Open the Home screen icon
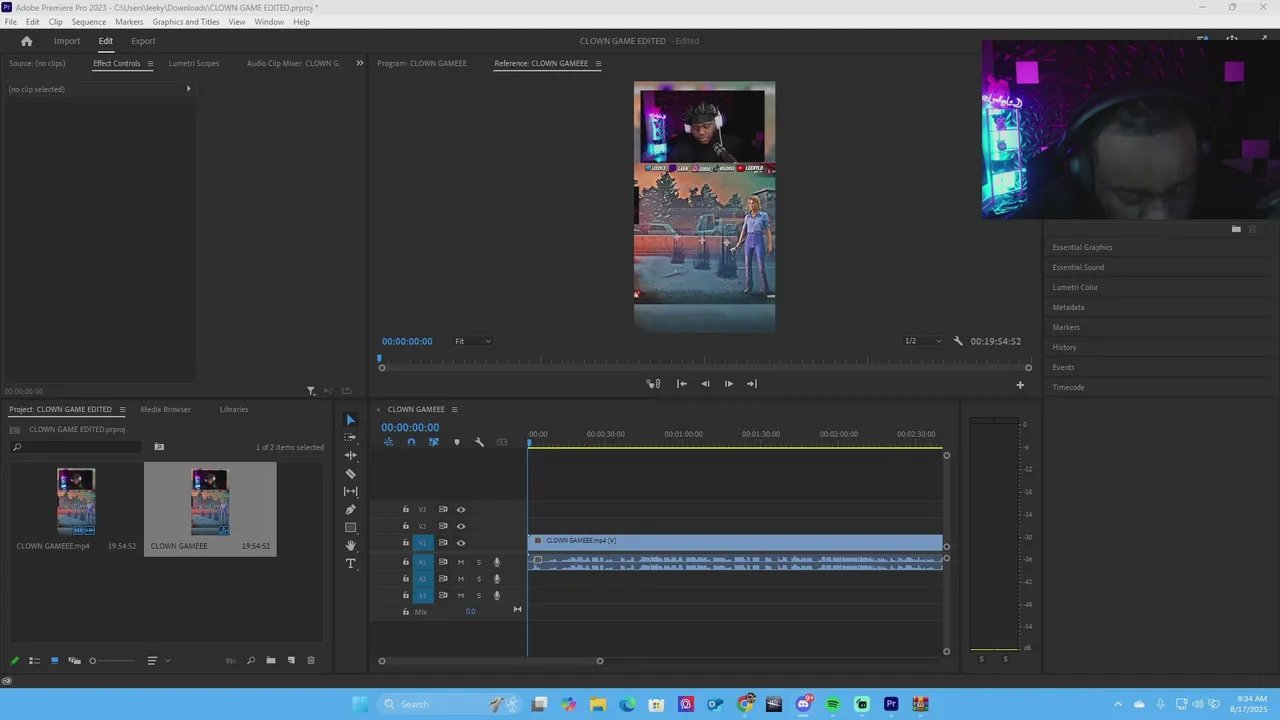Viewport: 1280px width, 720px height. click(x=27, y=41)
